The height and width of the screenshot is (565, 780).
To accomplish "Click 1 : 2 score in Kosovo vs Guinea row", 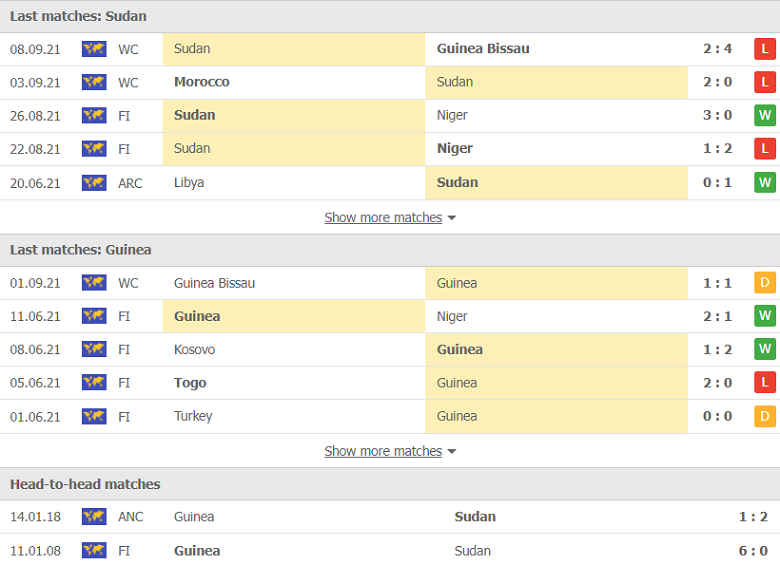I will pos(717,350).
